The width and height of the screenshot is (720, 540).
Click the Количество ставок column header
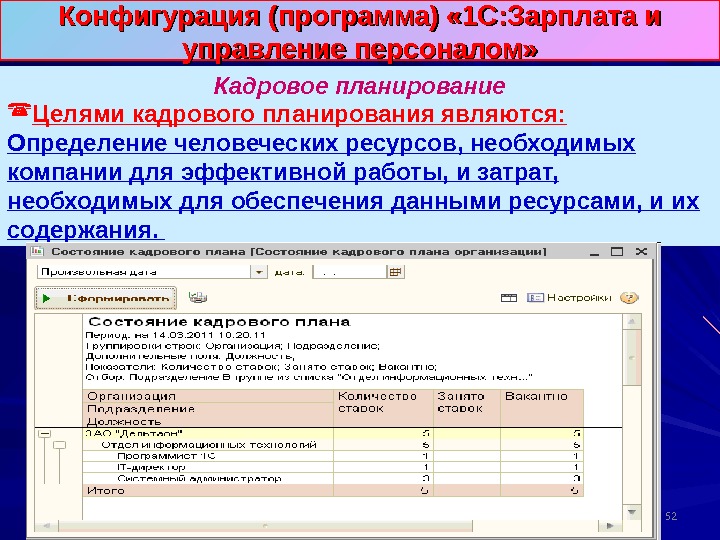[383, 408]
